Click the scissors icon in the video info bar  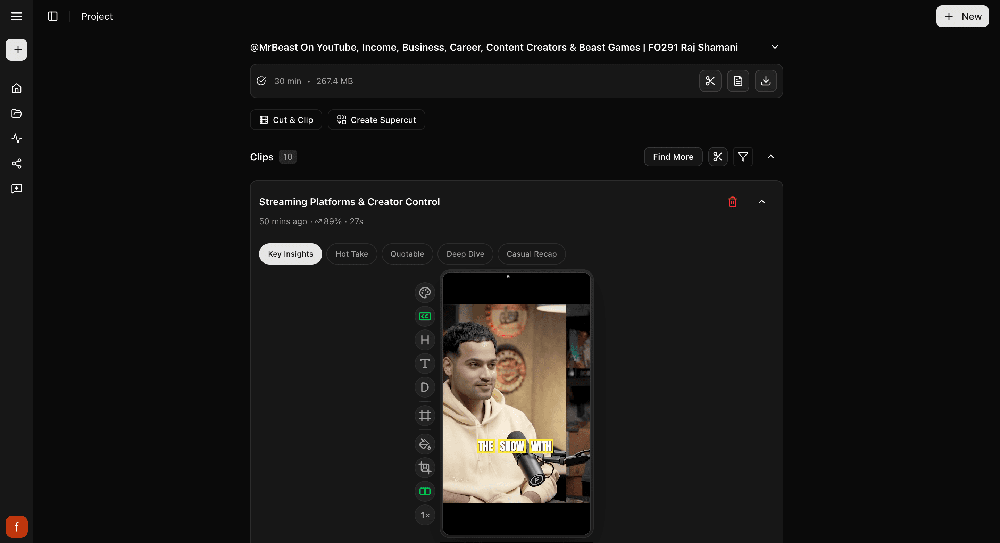710,81
